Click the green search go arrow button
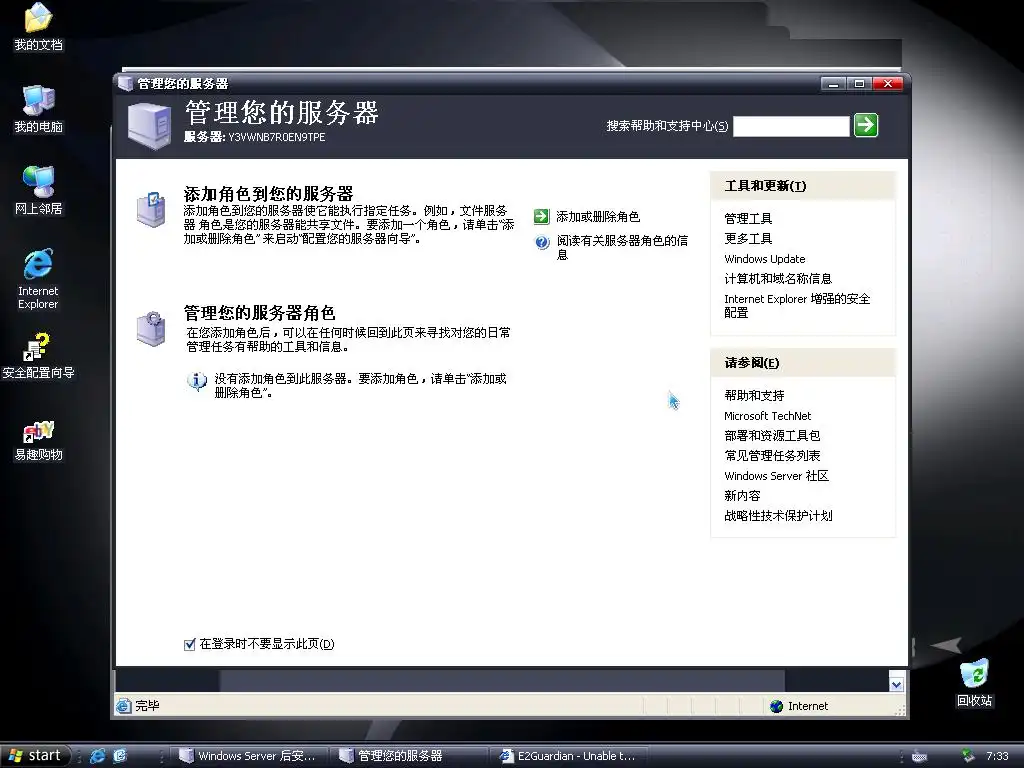Image resolution: width=1024 pixels, height=768 pixels. [866, 125]
